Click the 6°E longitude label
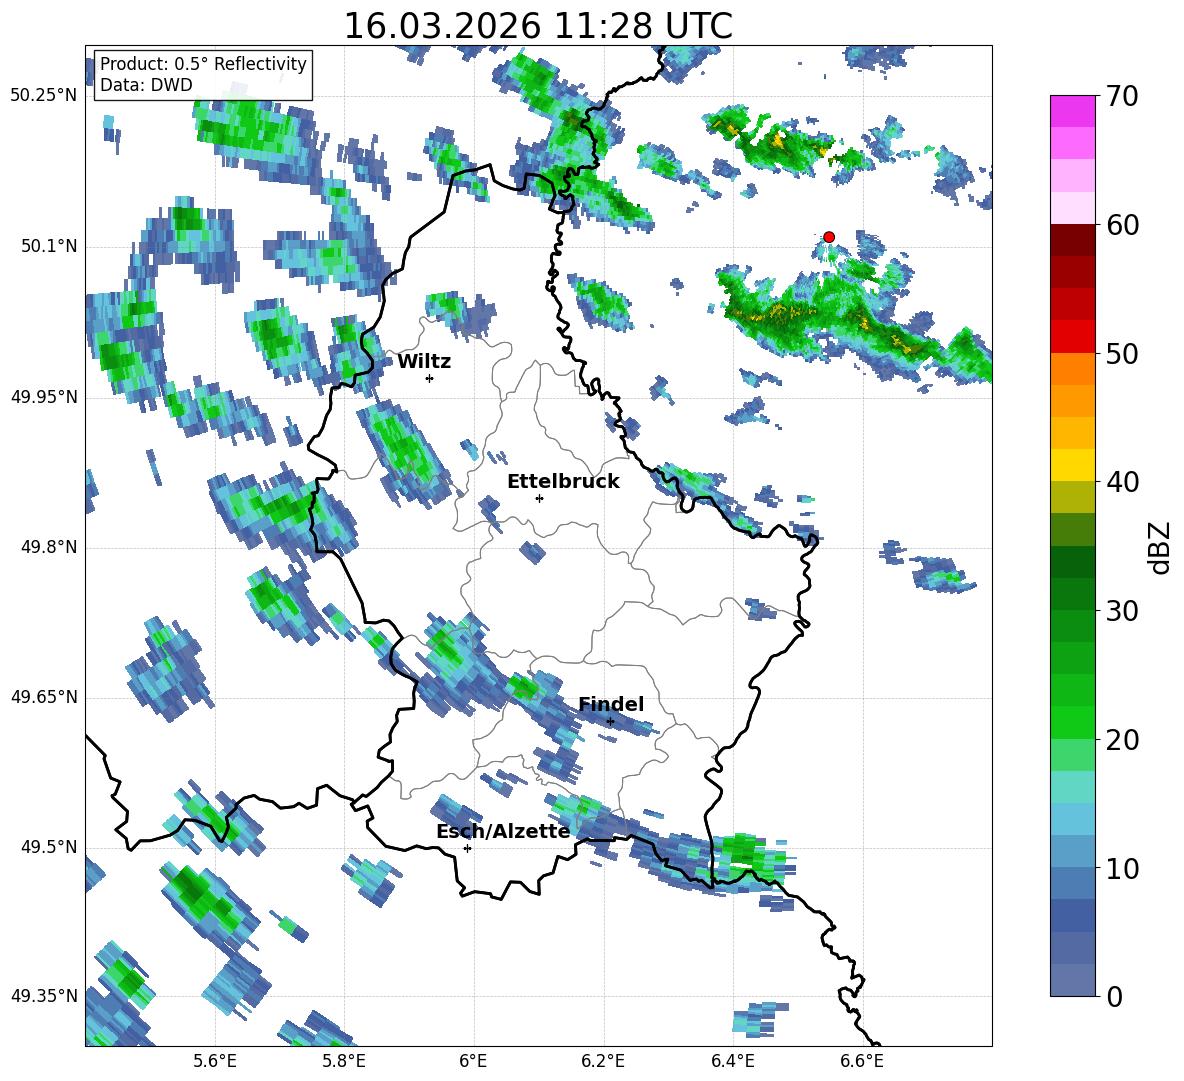Screen dimensions: 1184x1081 coord(473,1061)
